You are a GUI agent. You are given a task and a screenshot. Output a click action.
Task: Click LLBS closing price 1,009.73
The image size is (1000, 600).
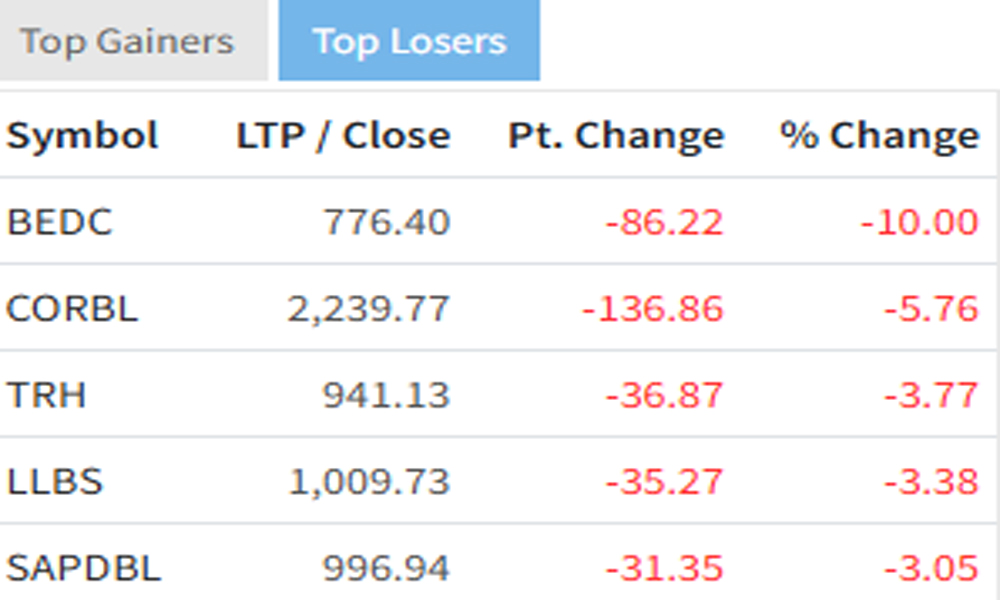click(x=369, y=481)
